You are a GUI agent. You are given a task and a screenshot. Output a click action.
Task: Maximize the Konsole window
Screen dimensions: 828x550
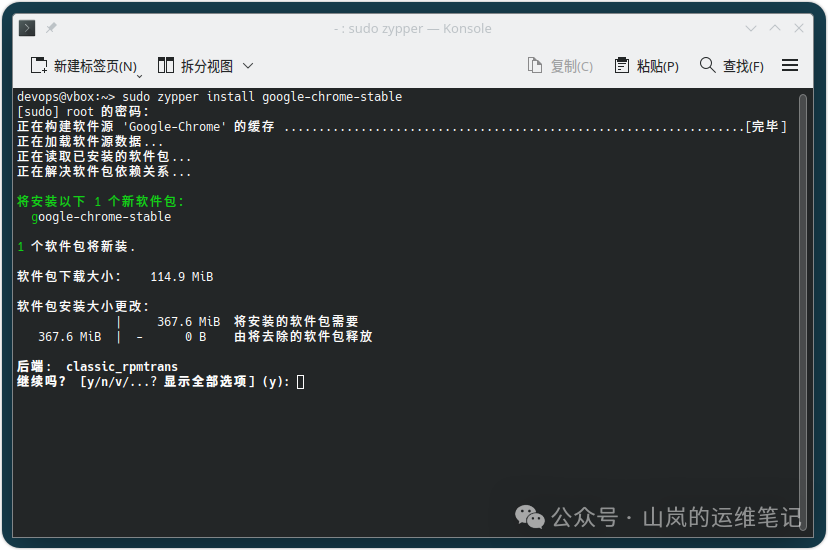click(x=775, y=28)
